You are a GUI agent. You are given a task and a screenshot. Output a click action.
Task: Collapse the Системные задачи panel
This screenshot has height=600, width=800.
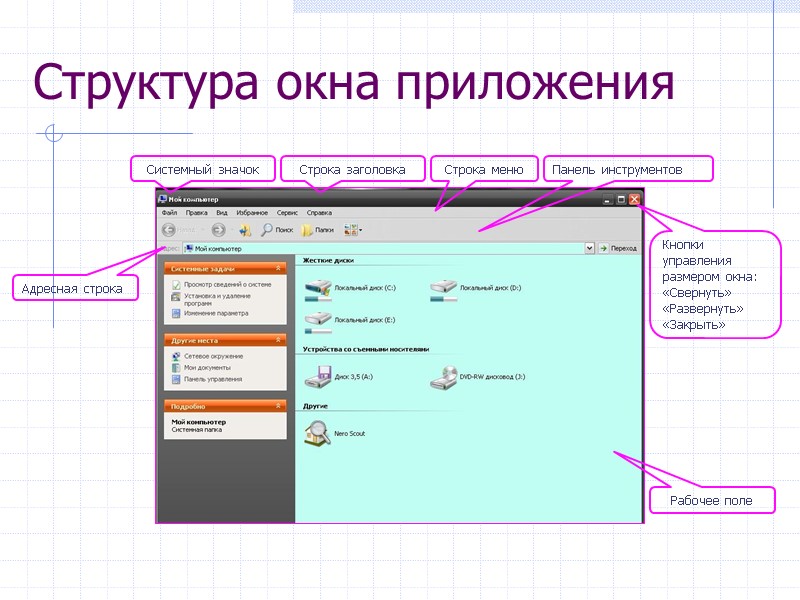pos(278,269)
